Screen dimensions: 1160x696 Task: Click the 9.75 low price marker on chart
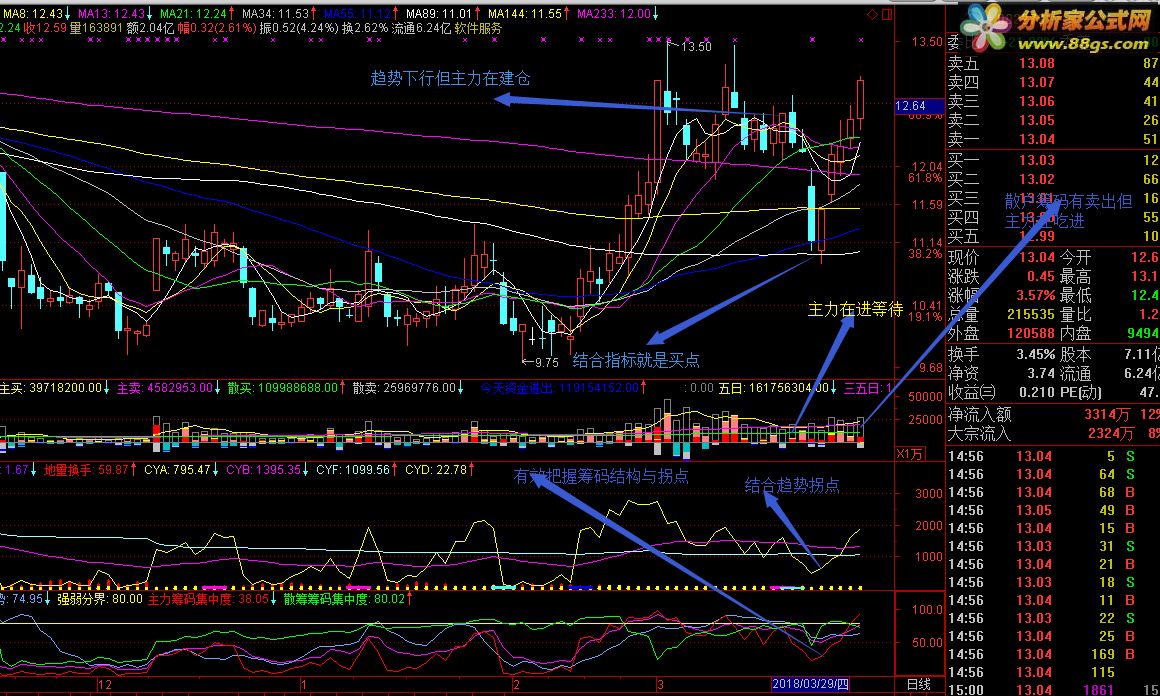pos(546,362)
